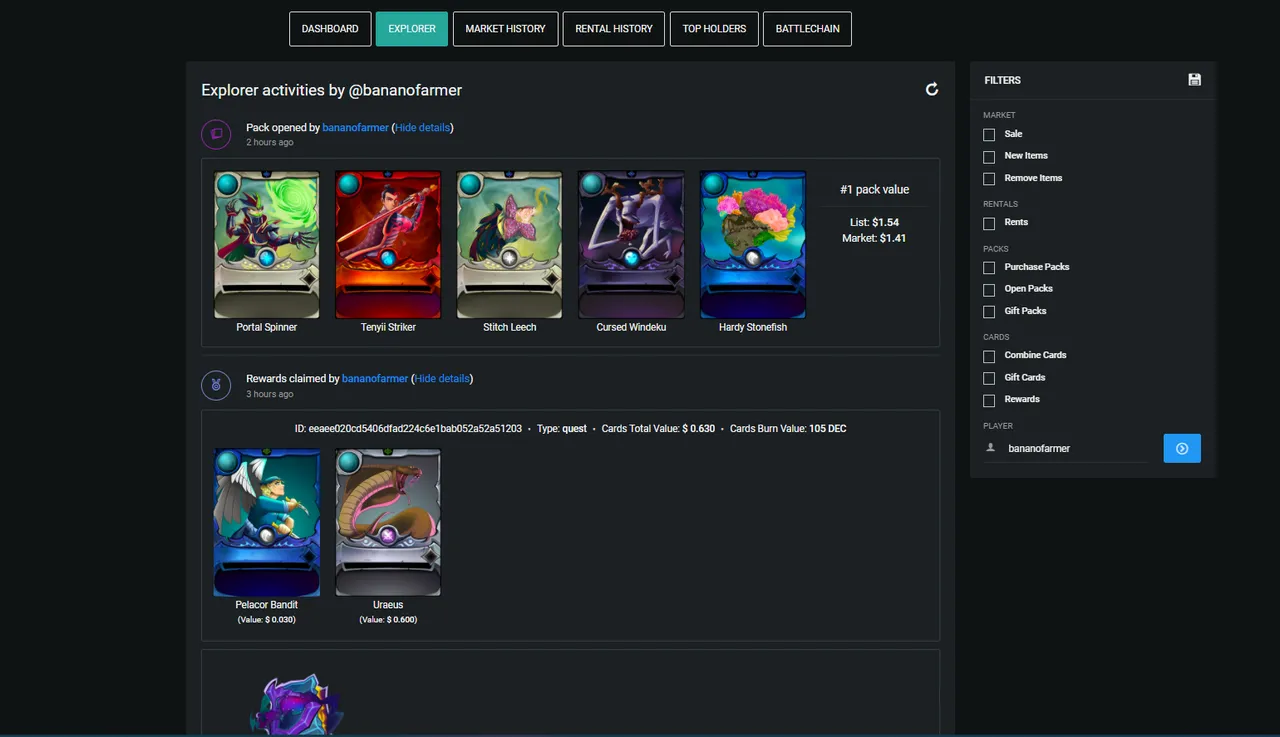Tick the Rewards filter checkbox
This screenshot has width=1280, height=737.
click(989, 400)
